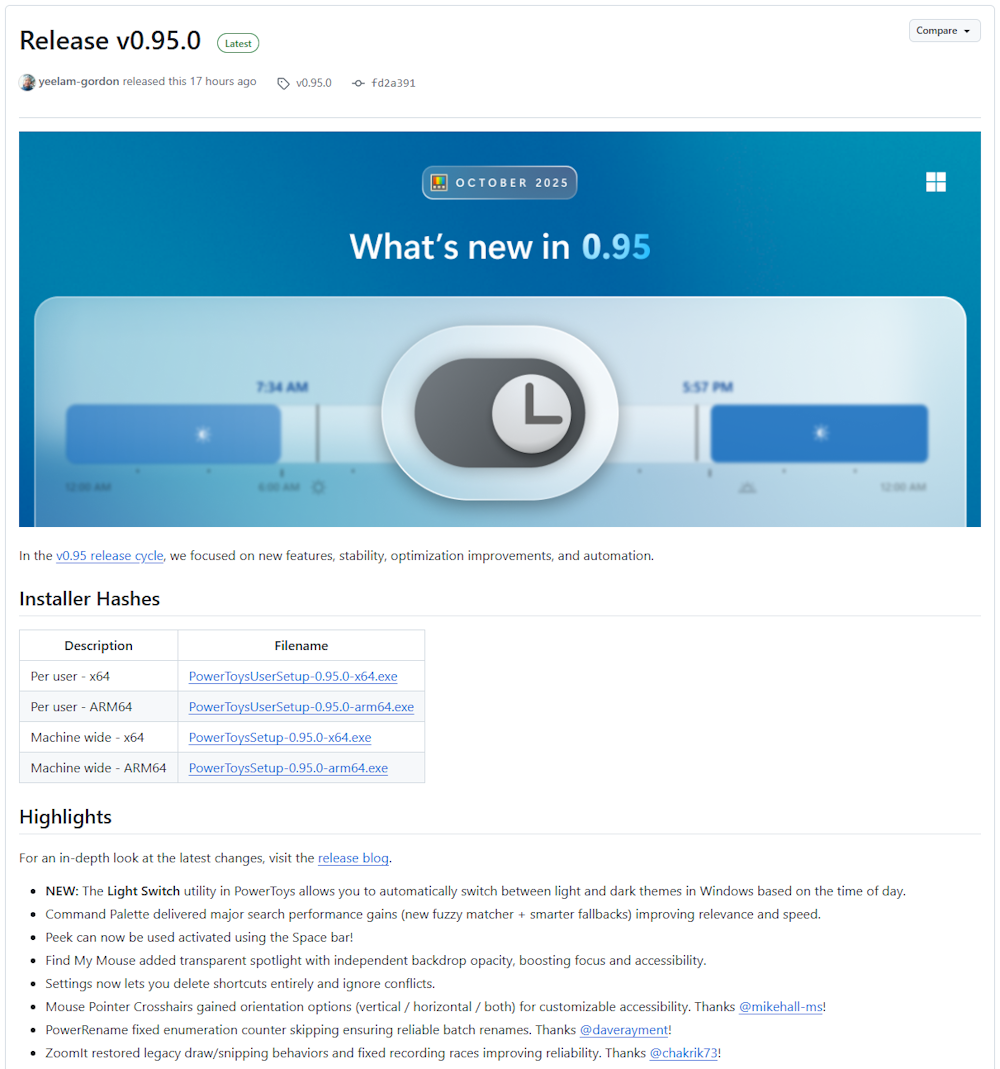
Task: Follow the v0.95 release cycle link
Action: 109,556
